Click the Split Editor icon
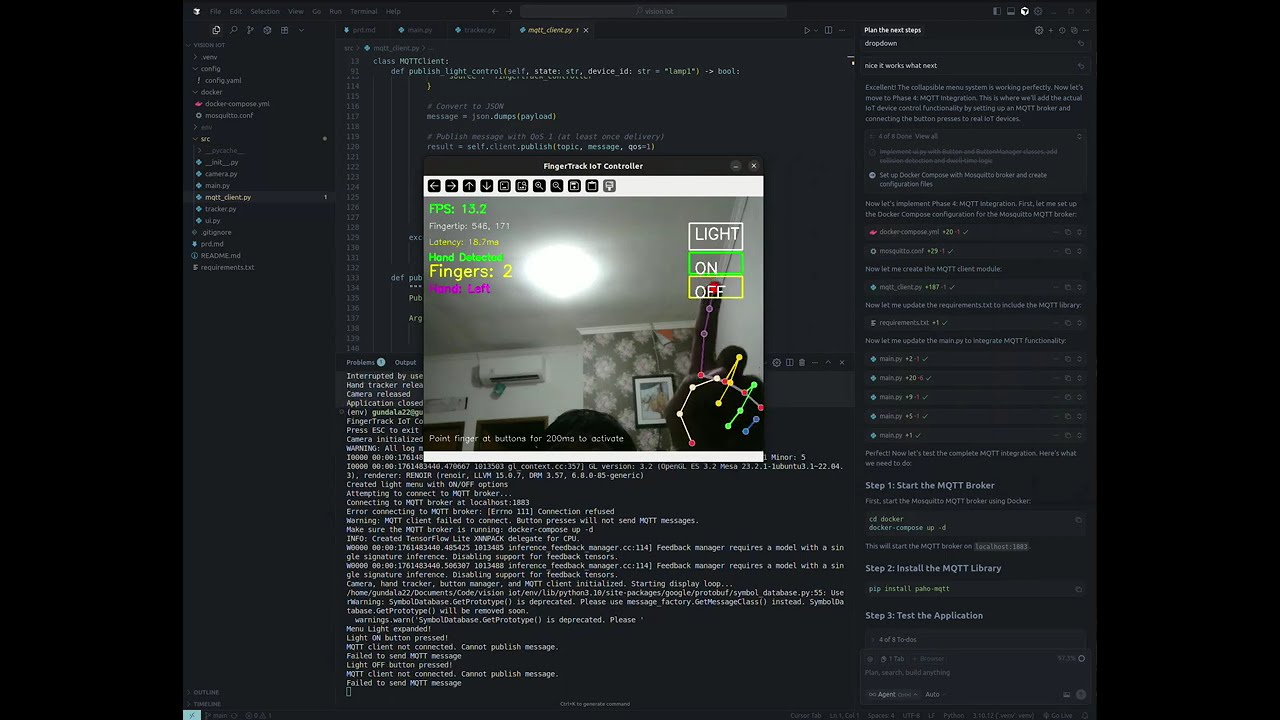 point(828,30)
